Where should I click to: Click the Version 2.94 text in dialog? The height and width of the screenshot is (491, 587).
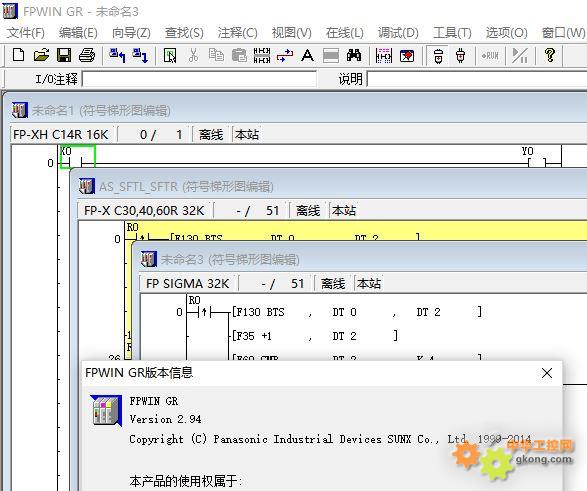(x=165, y=419)
